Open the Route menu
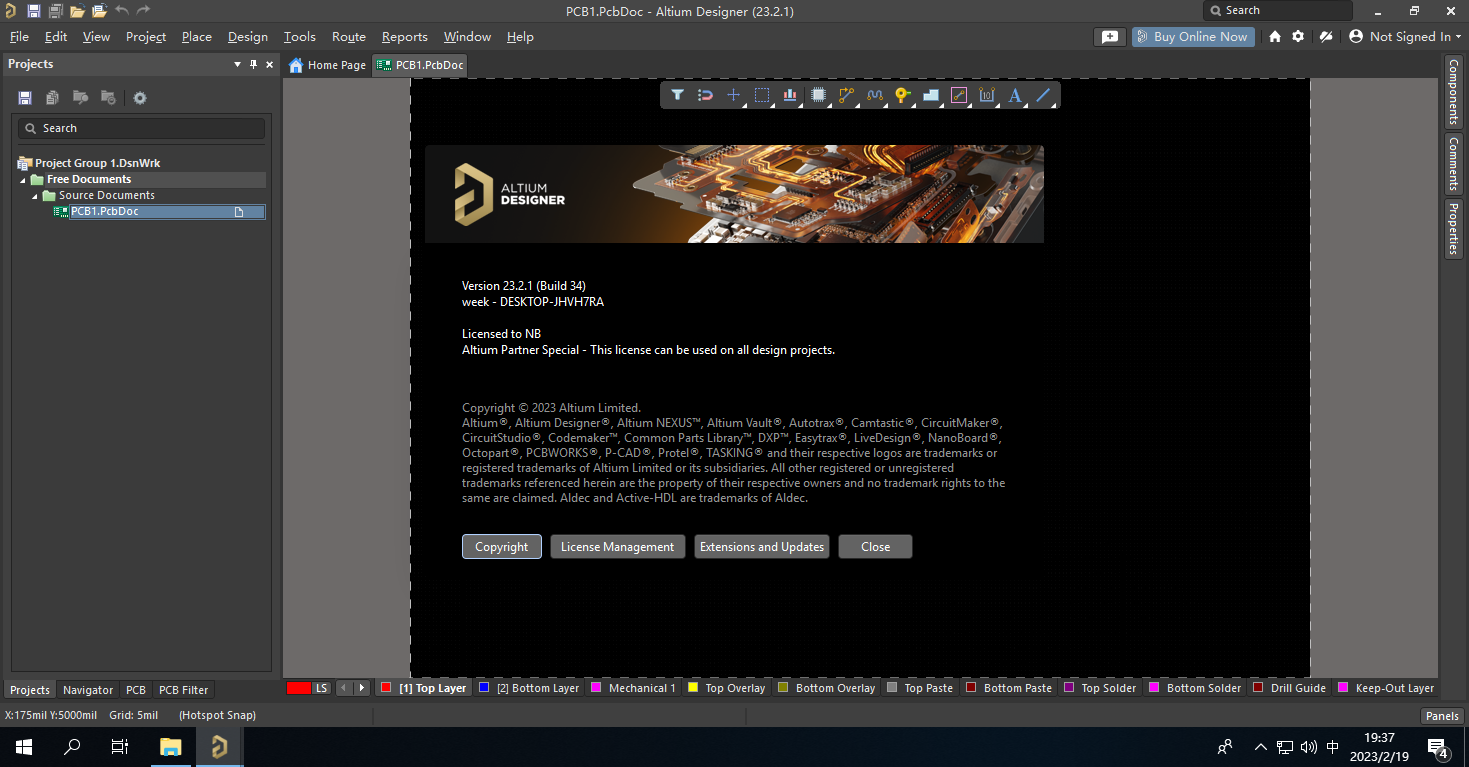1469x767 pixels. point(349,36)
